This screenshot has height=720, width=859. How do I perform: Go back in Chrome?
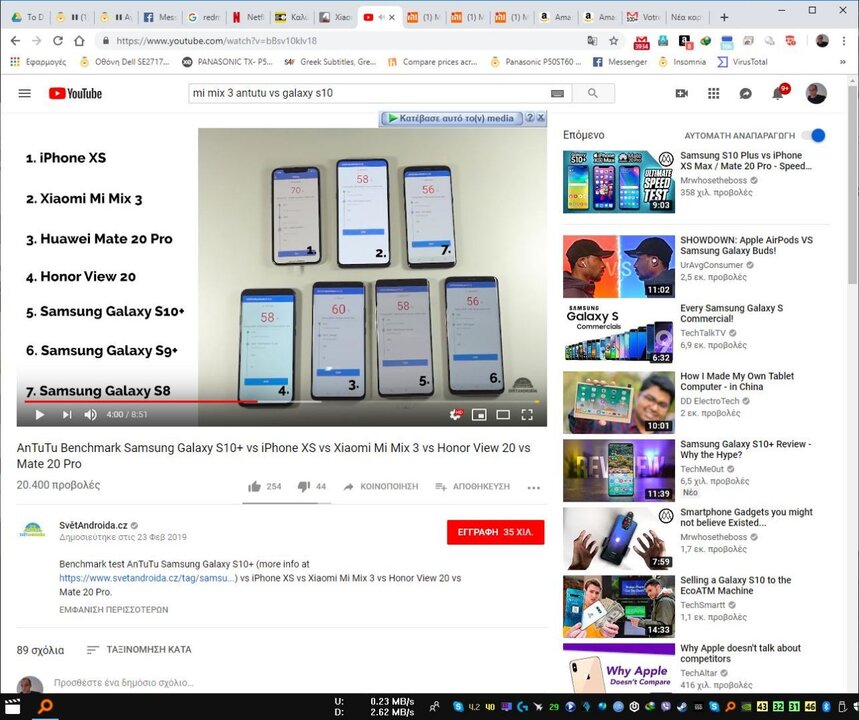coord(15,41)
